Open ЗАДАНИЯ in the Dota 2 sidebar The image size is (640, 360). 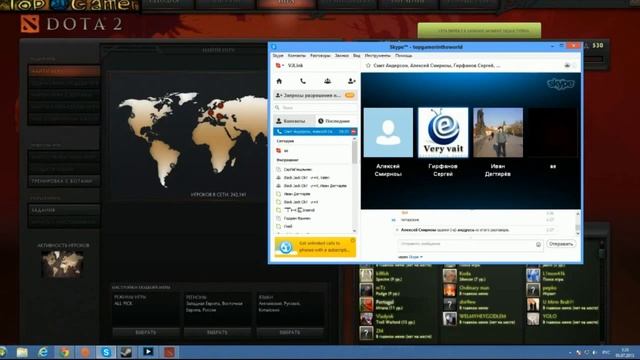click(64, 210)
